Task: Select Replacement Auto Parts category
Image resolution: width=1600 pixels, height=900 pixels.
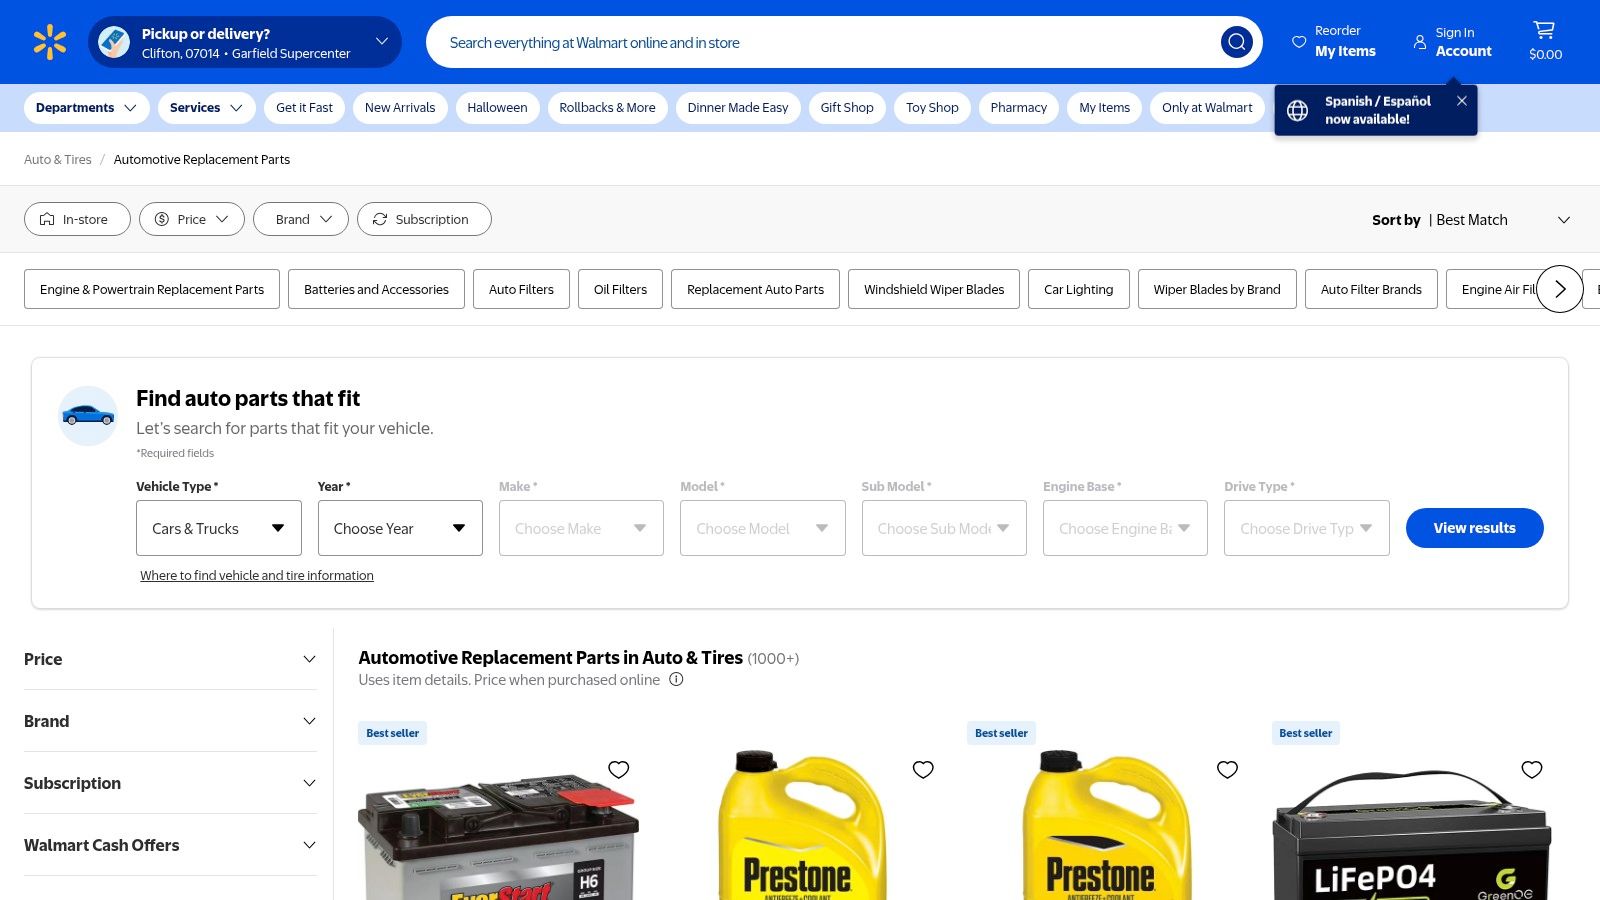Action: click(x=756, y=289)
